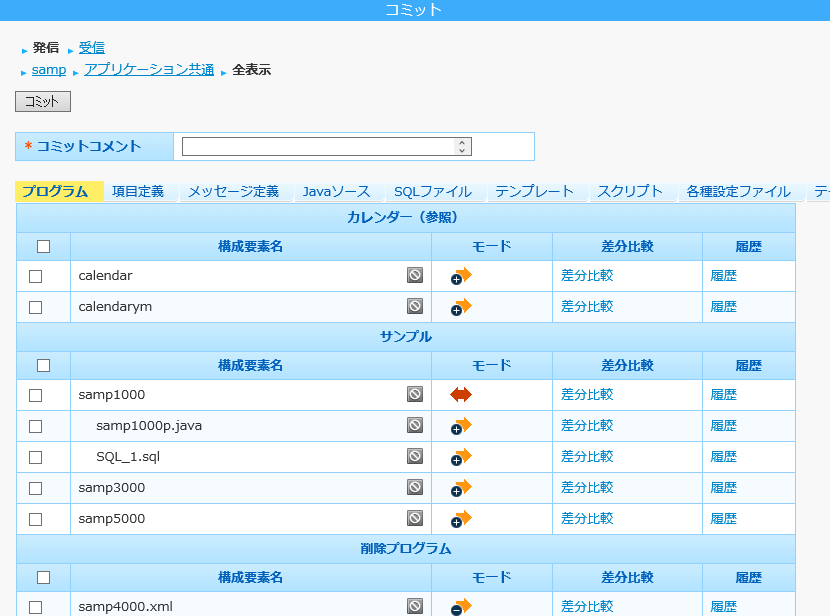Viewport: 830px width, 616px height.
Task: Open the 各種設定ファイル tab
Action: [739, 191]
